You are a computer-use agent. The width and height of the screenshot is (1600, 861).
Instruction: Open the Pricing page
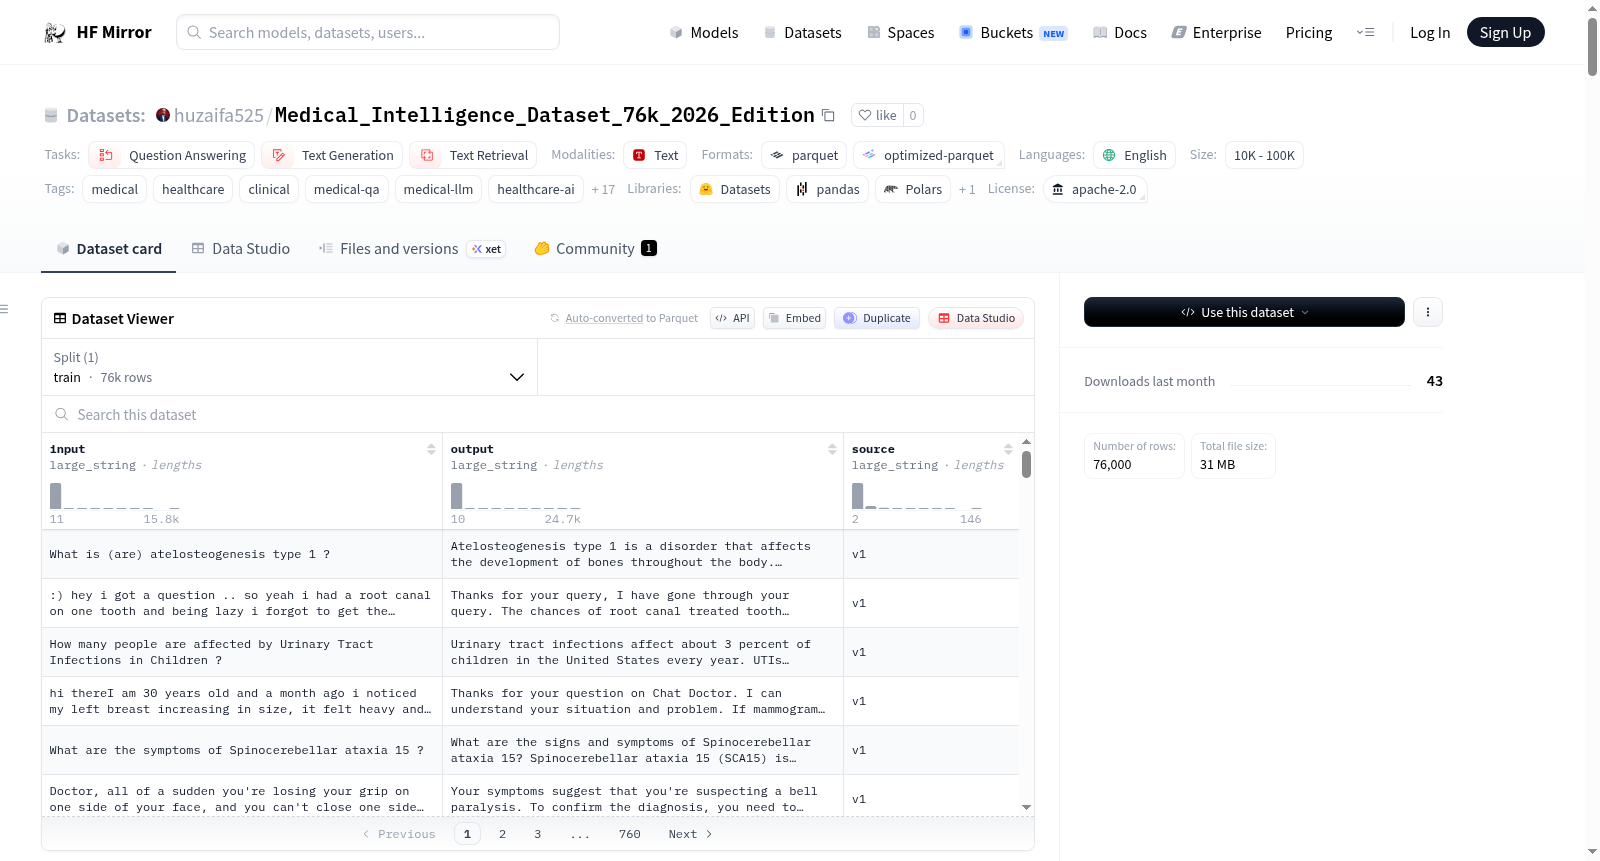click(1309, 32)
